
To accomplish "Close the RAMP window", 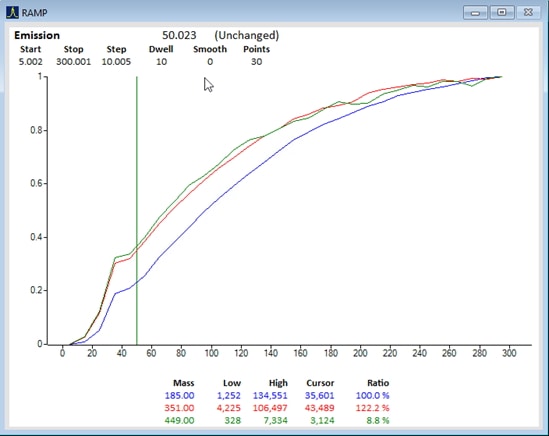I will pos(528,12).
